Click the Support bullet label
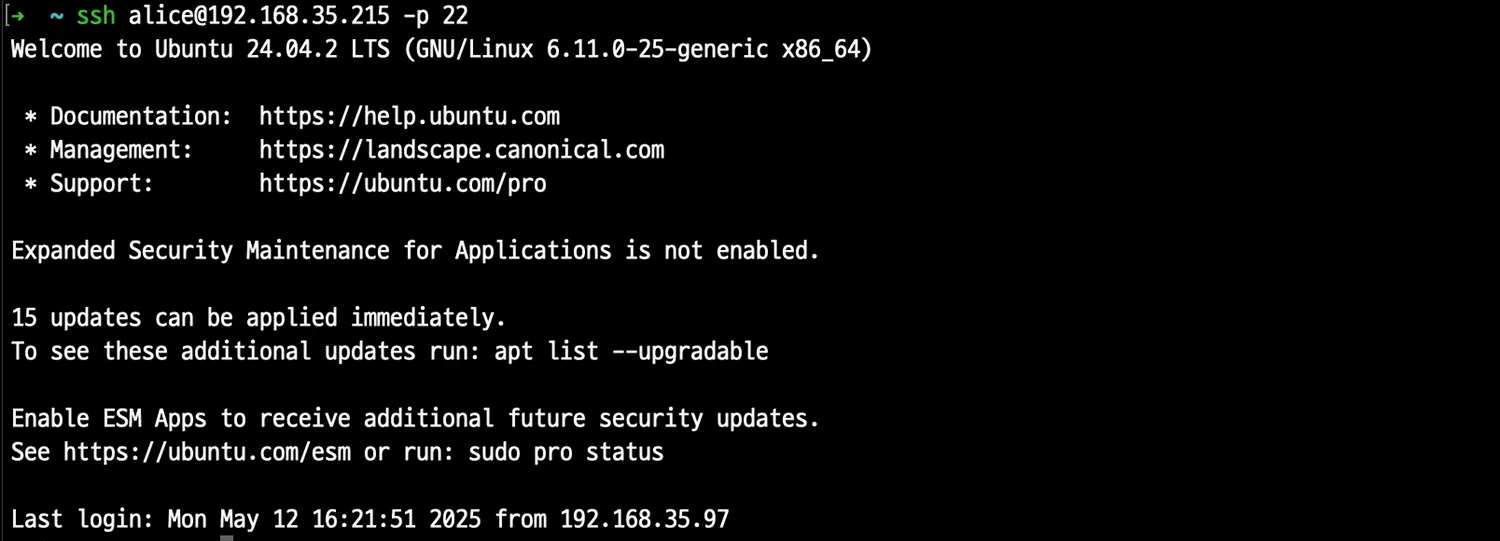The height and width of the screenshot is (541, 1500). tap(102, 184)
